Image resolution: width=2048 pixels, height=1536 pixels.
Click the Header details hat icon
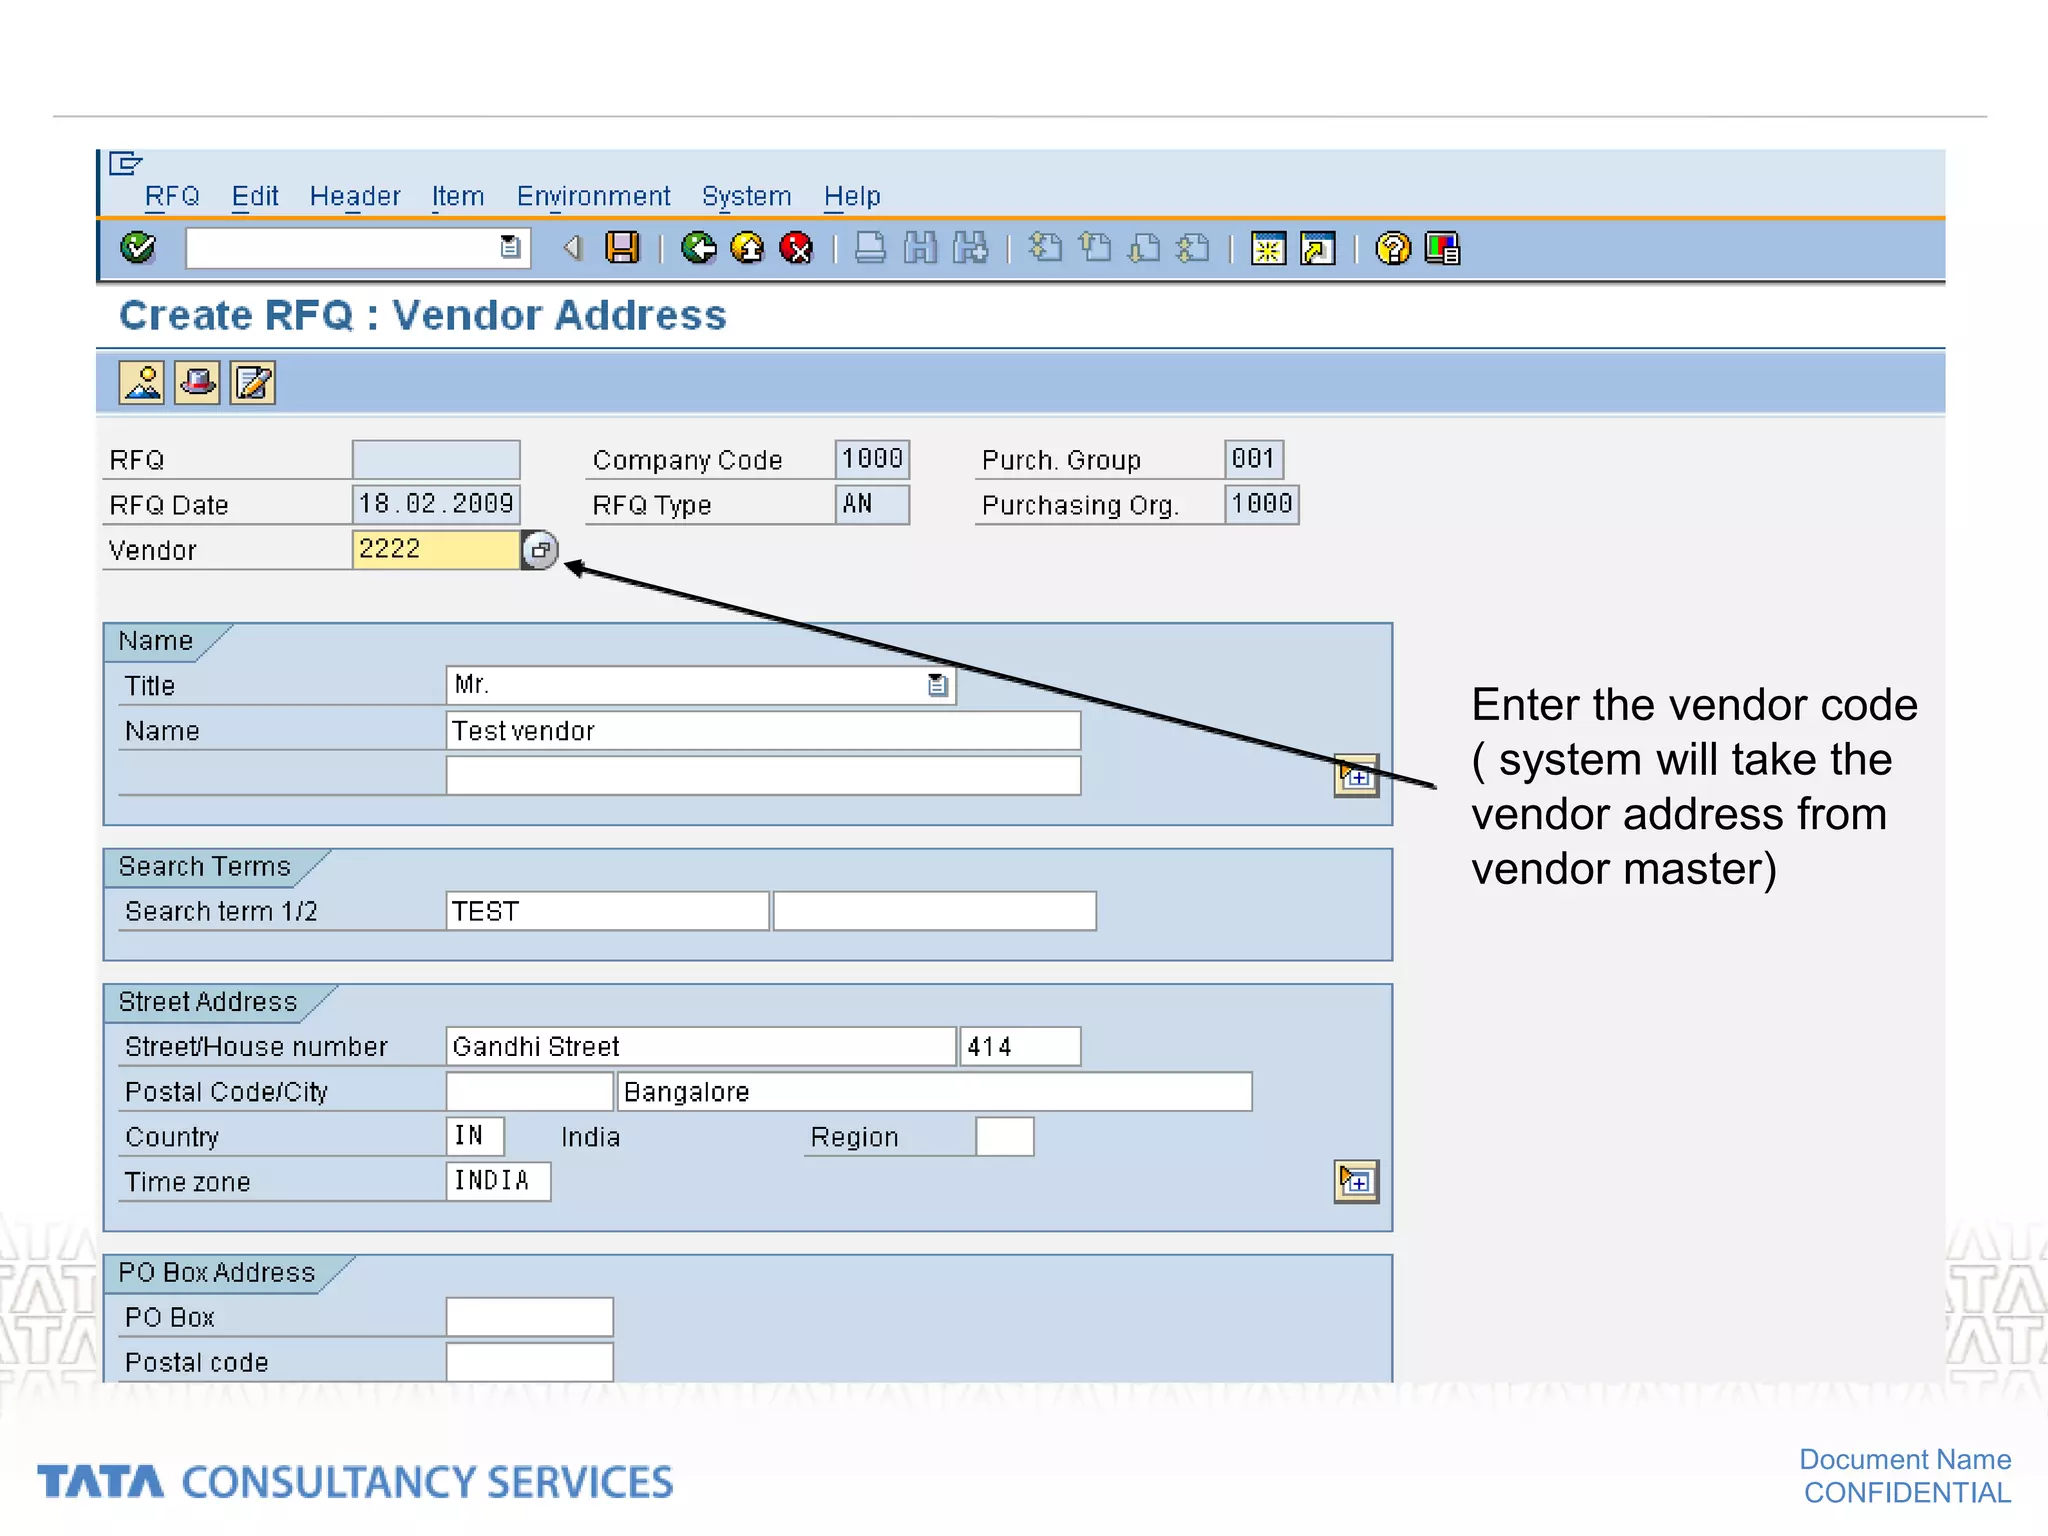click(197, 383)
